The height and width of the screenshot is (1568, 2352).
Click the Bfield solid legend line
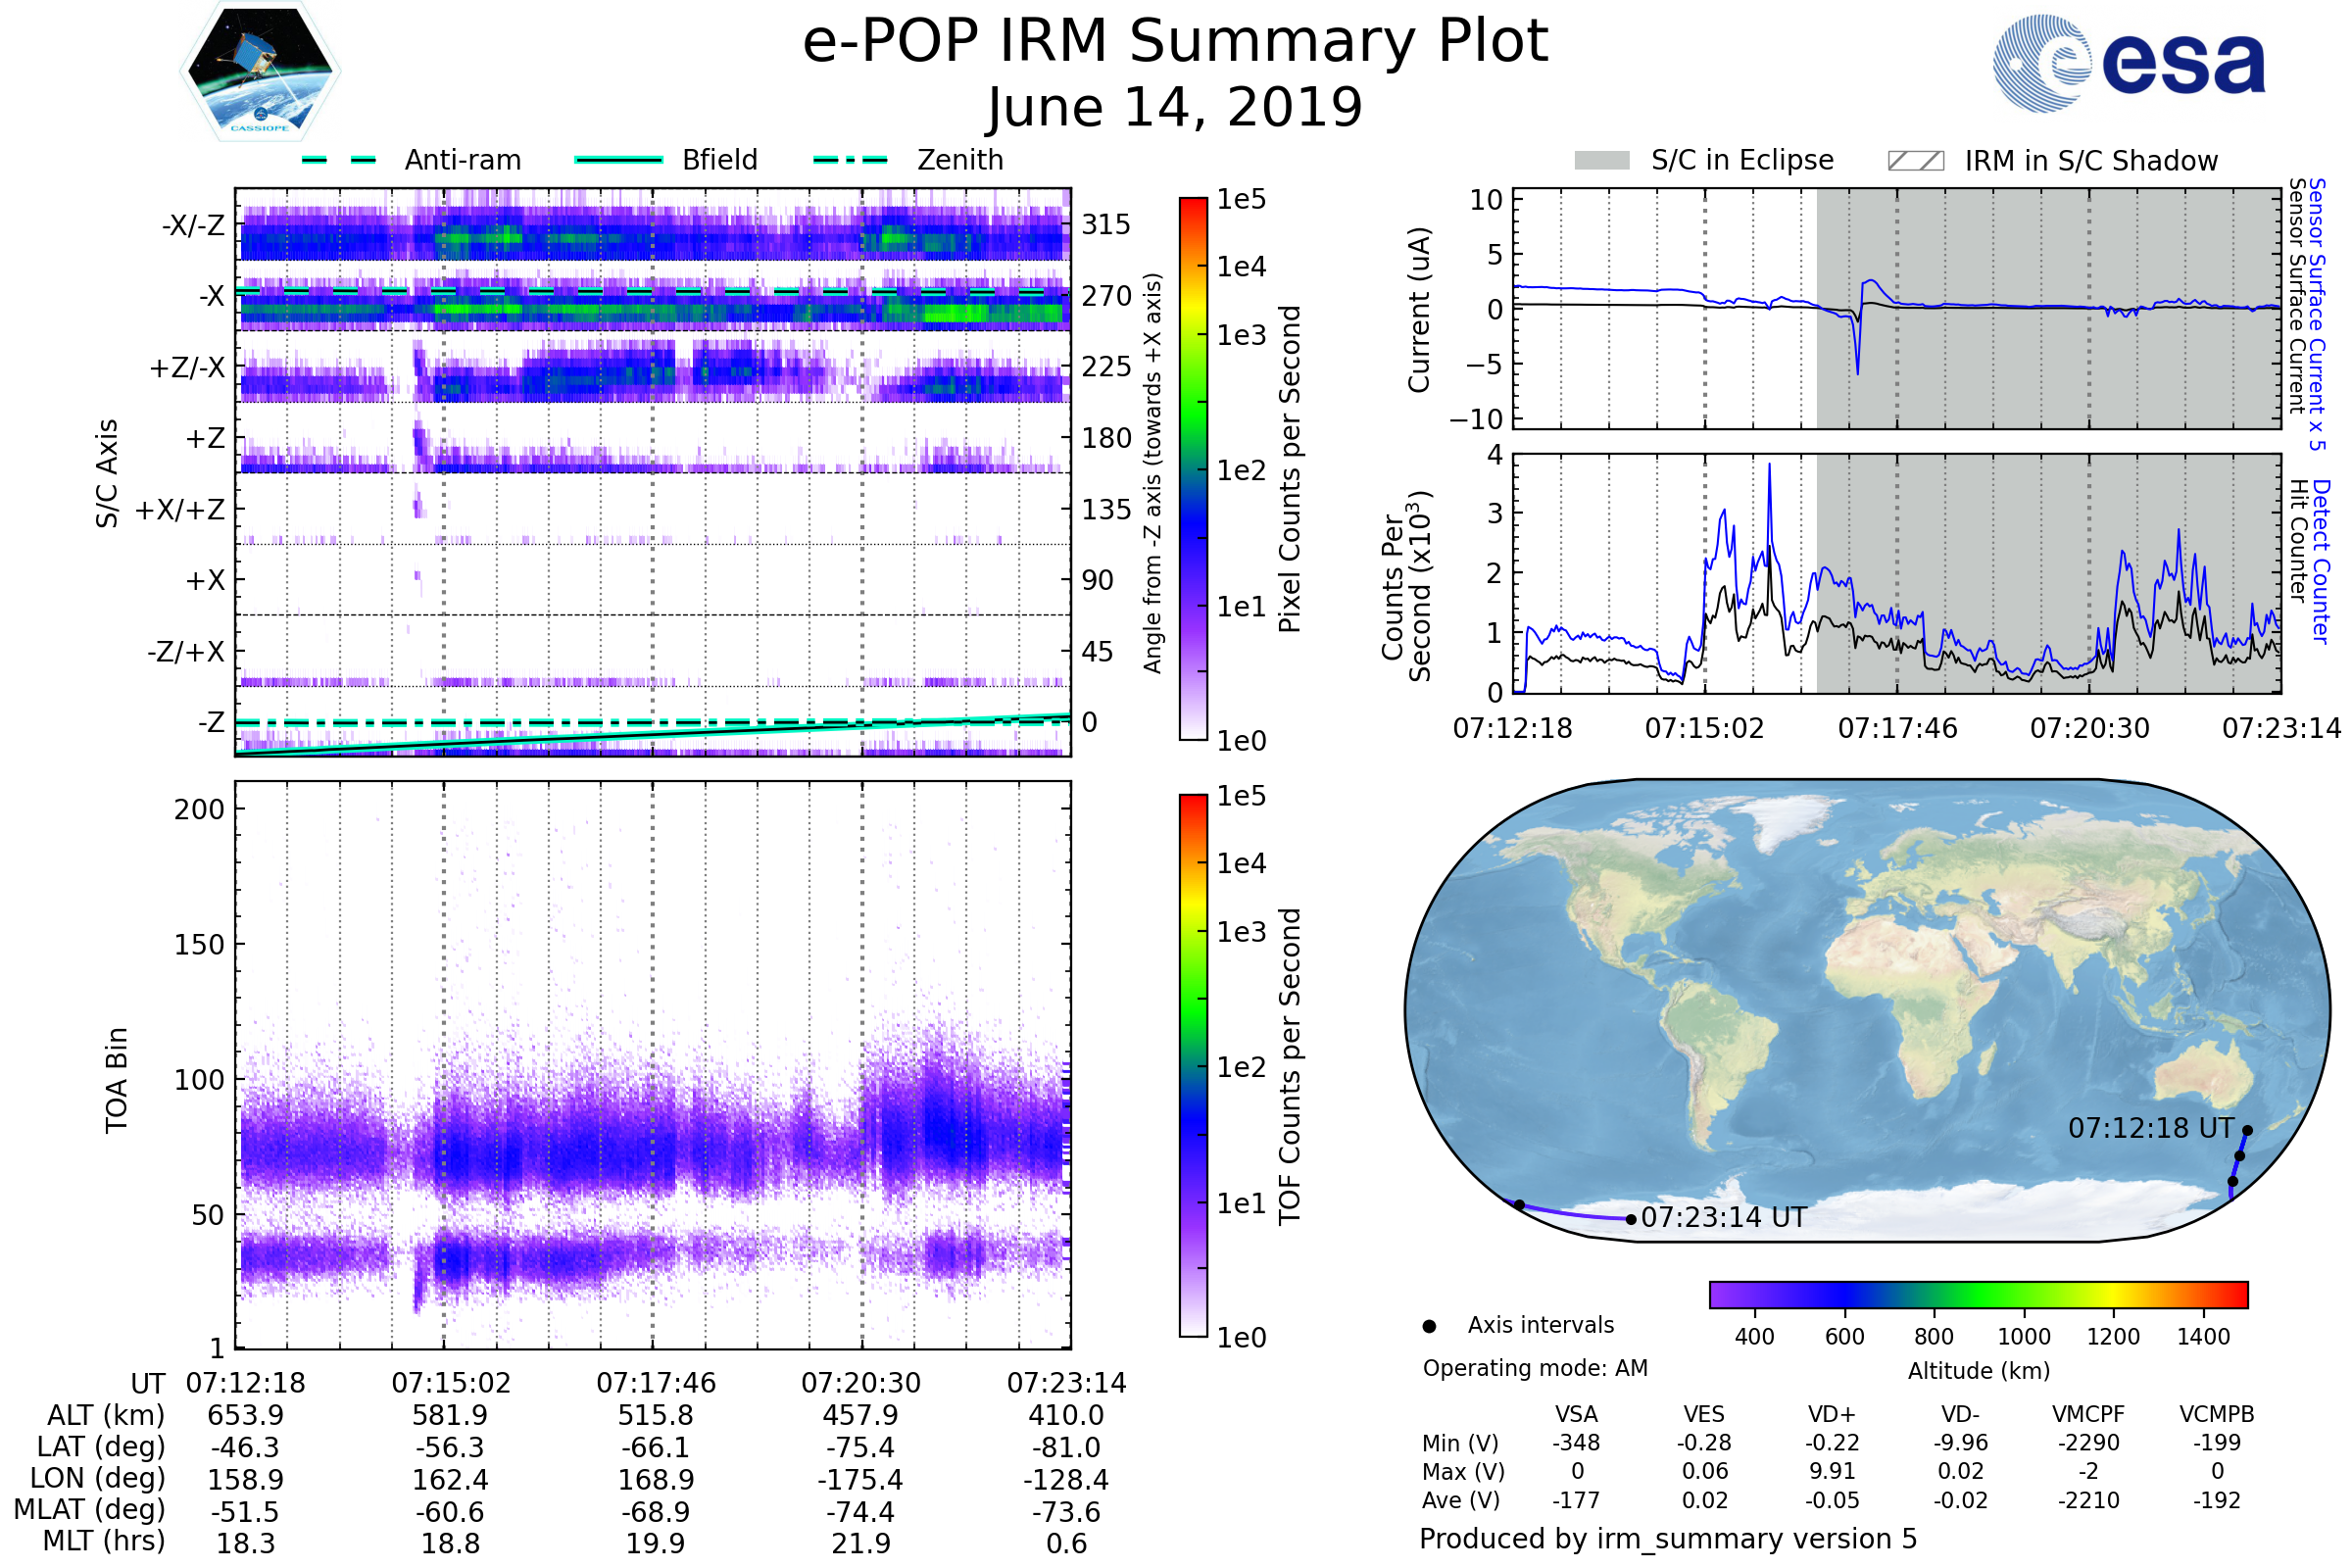[x=618, y=160]
